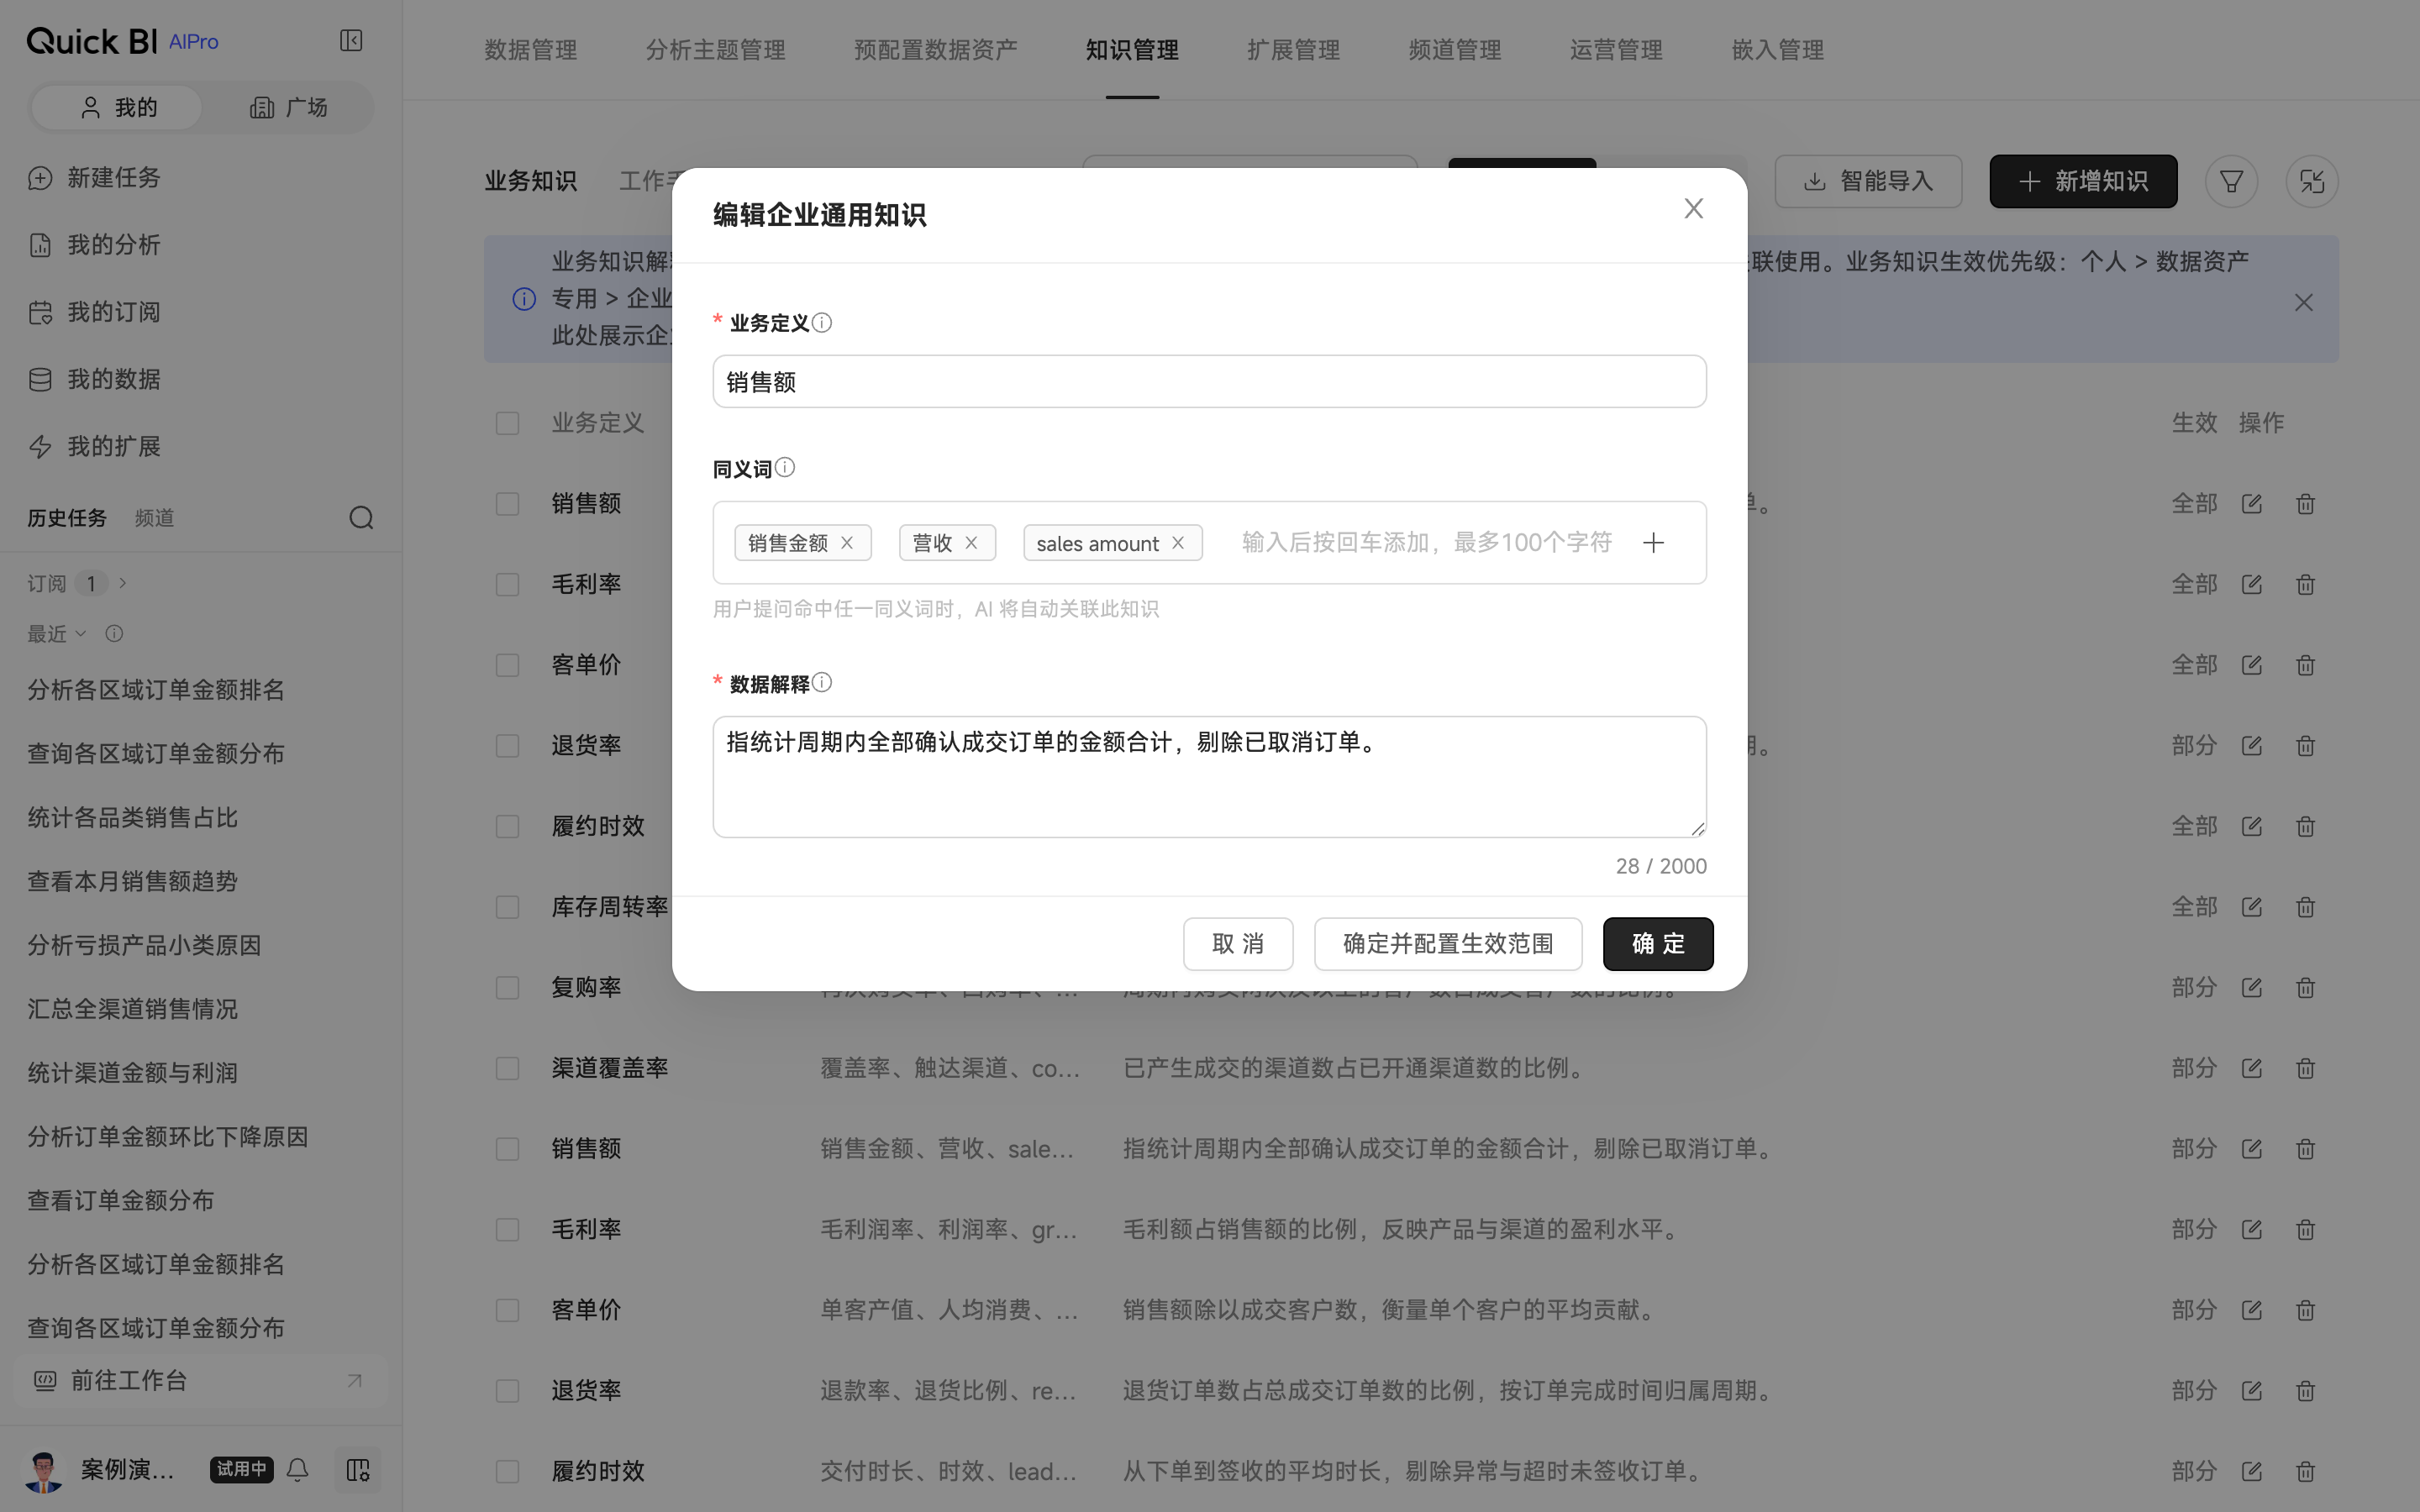Open 前往工作台 link

200,1380
